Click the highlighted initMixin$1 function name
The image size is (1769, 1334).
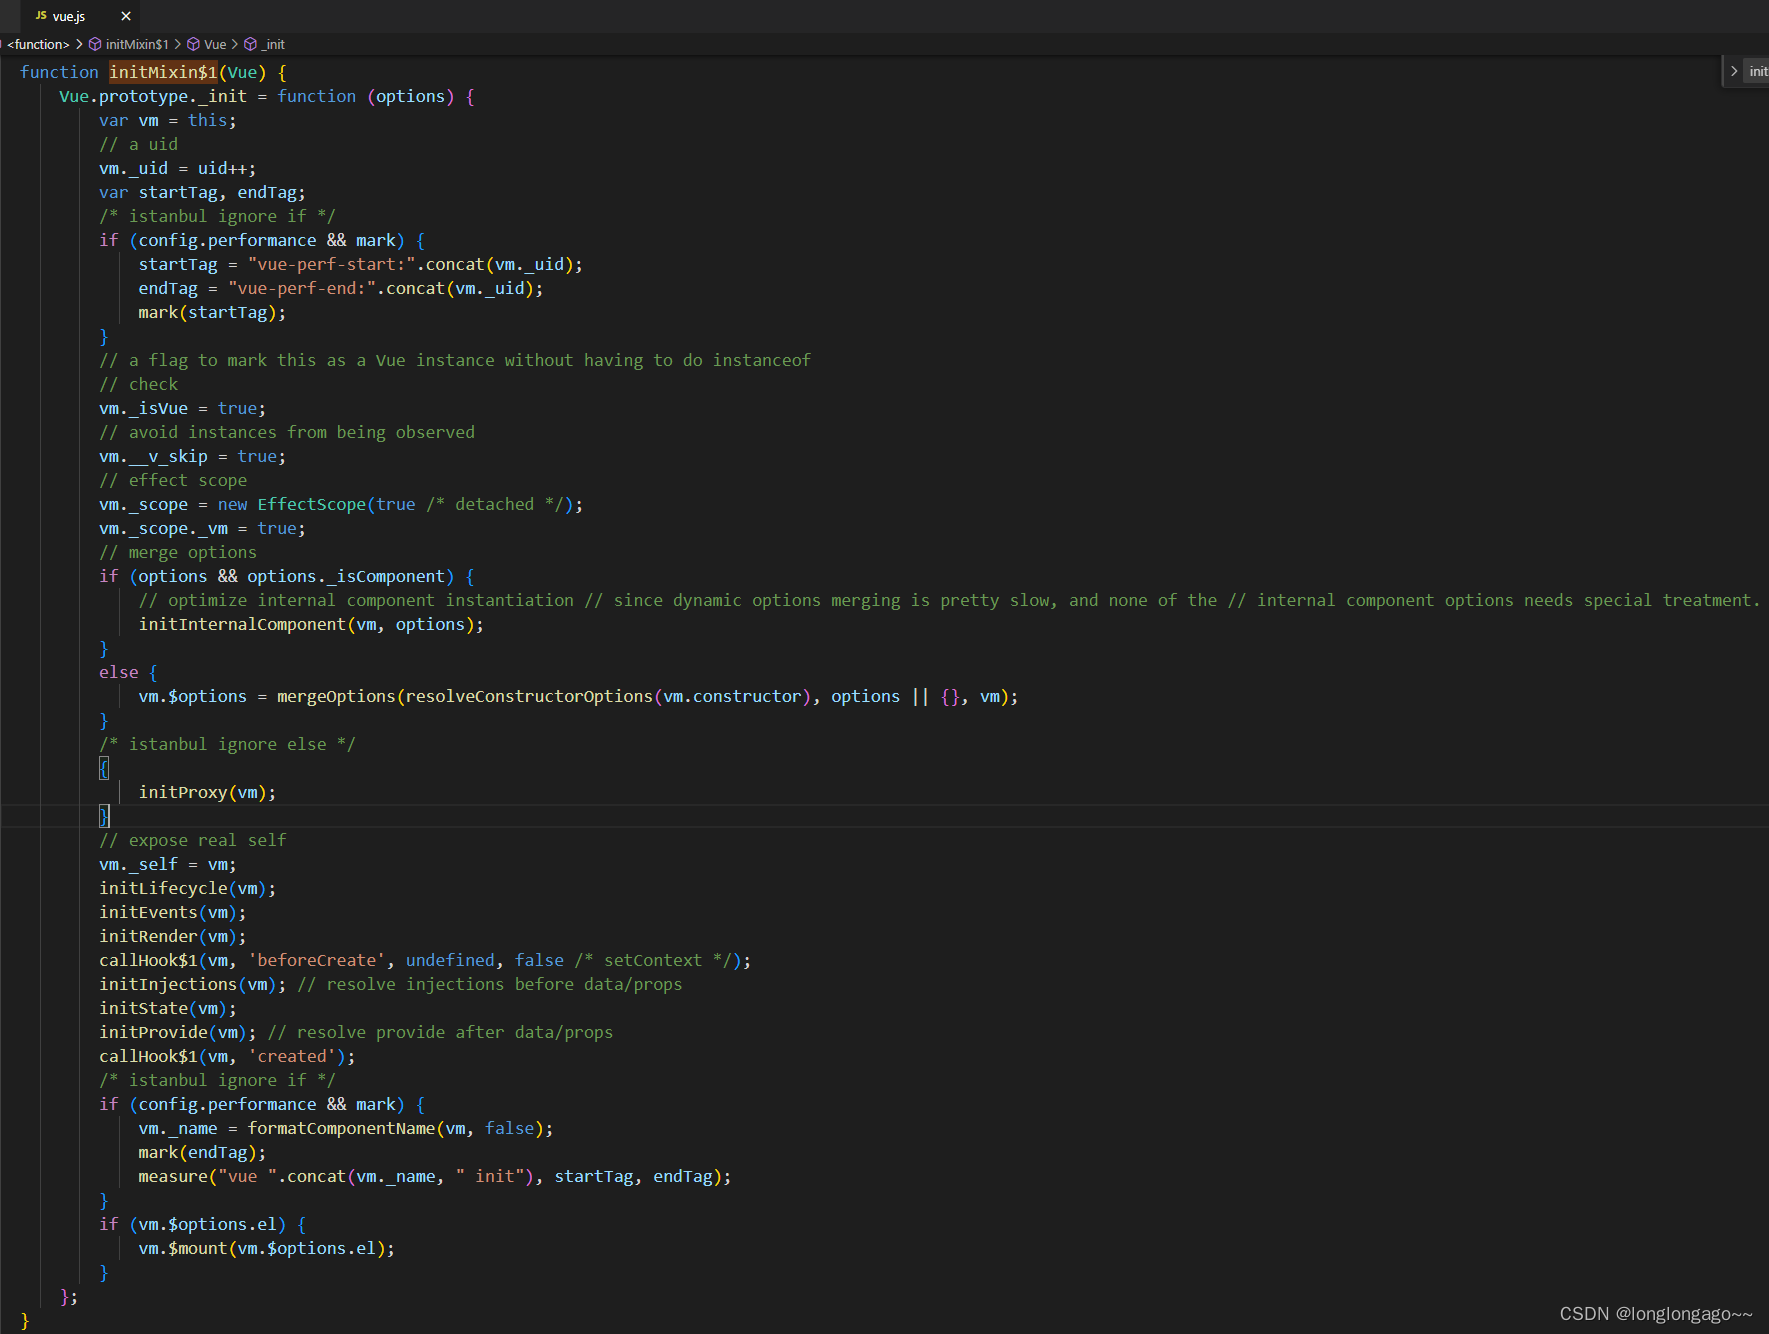163,72
